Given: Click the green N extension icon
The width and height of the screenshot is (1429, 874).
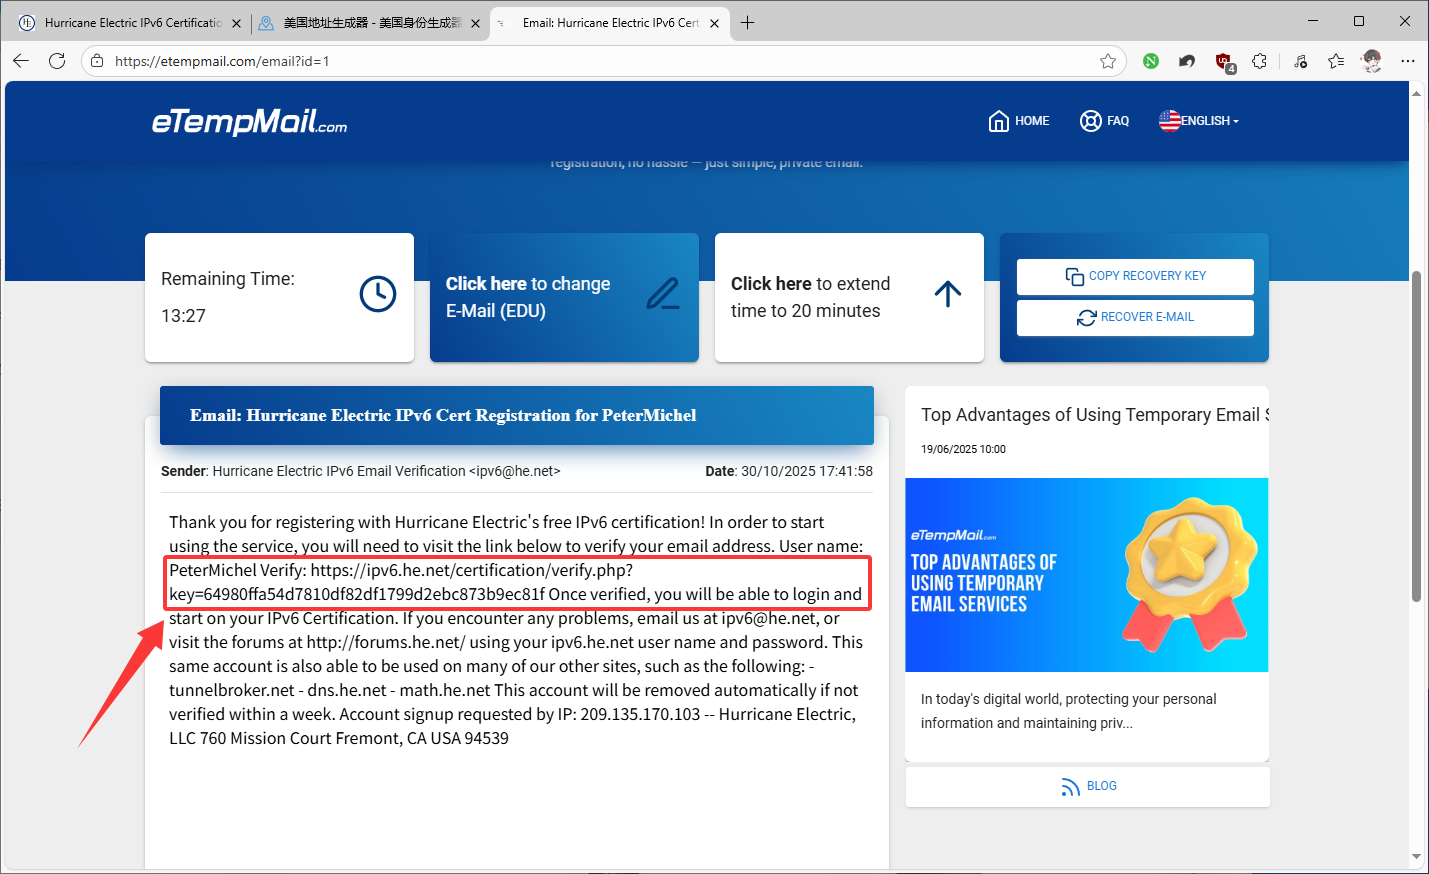Looking at the screenshot, I should click(1151, 61).
